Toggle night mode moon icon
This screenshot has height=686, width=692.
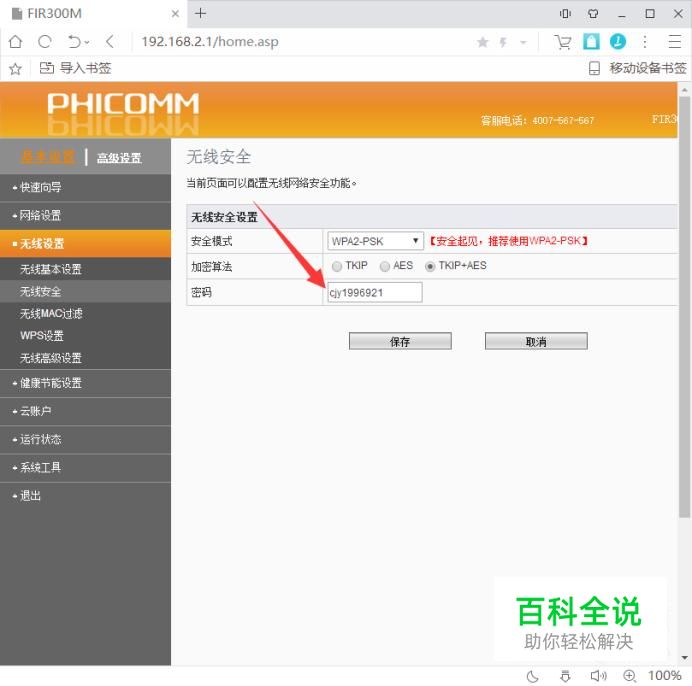pos(533,676)
